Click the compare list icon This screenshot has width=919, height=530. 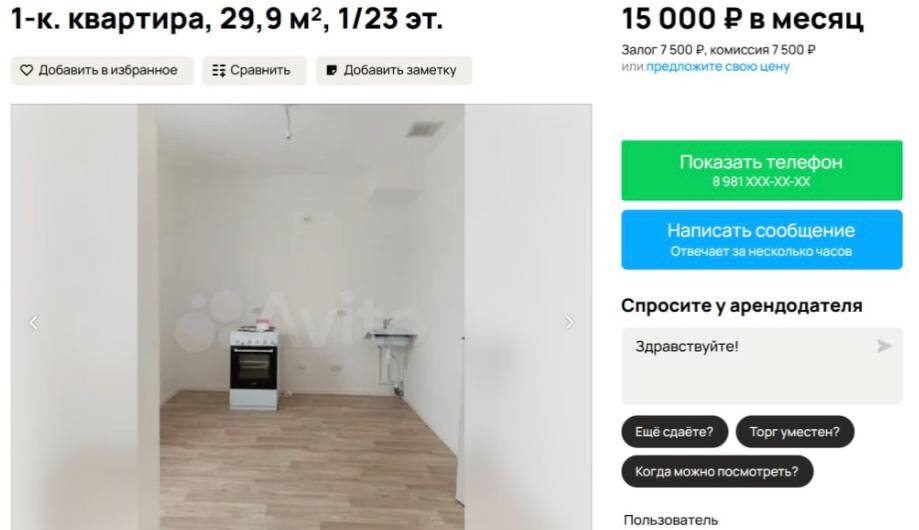[x=219, y=70]
